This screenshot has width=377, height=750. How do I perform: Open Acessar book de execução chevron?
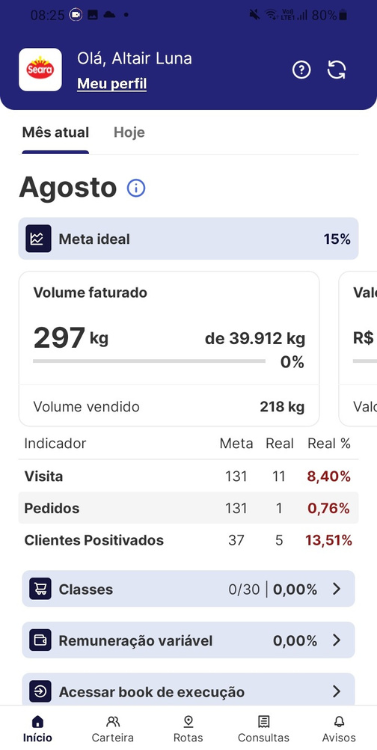[x=337, y=692]
